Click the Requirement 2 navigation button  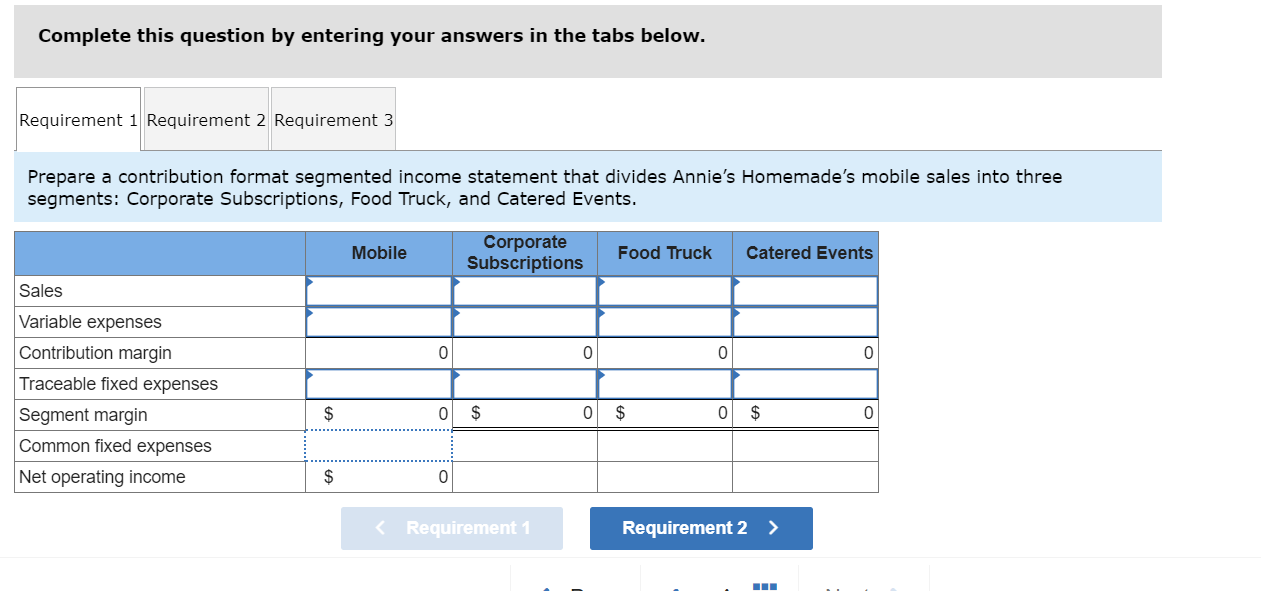[x=700, y=528]
